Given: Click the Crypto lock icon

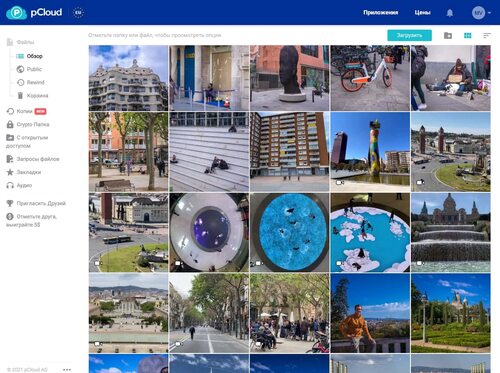Looking at the screenshot, I should pyautogui.click(x=10, y=124).
